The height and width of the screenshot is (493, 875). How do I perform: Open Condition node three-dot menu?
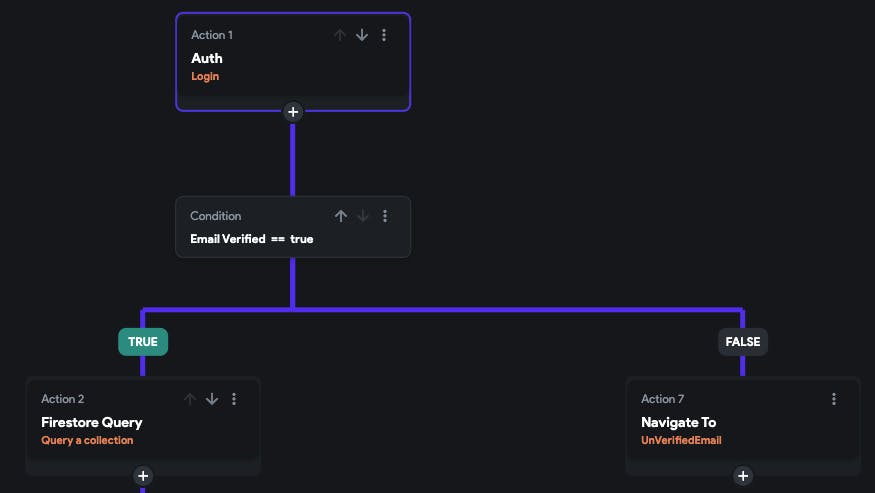point(386,216)
